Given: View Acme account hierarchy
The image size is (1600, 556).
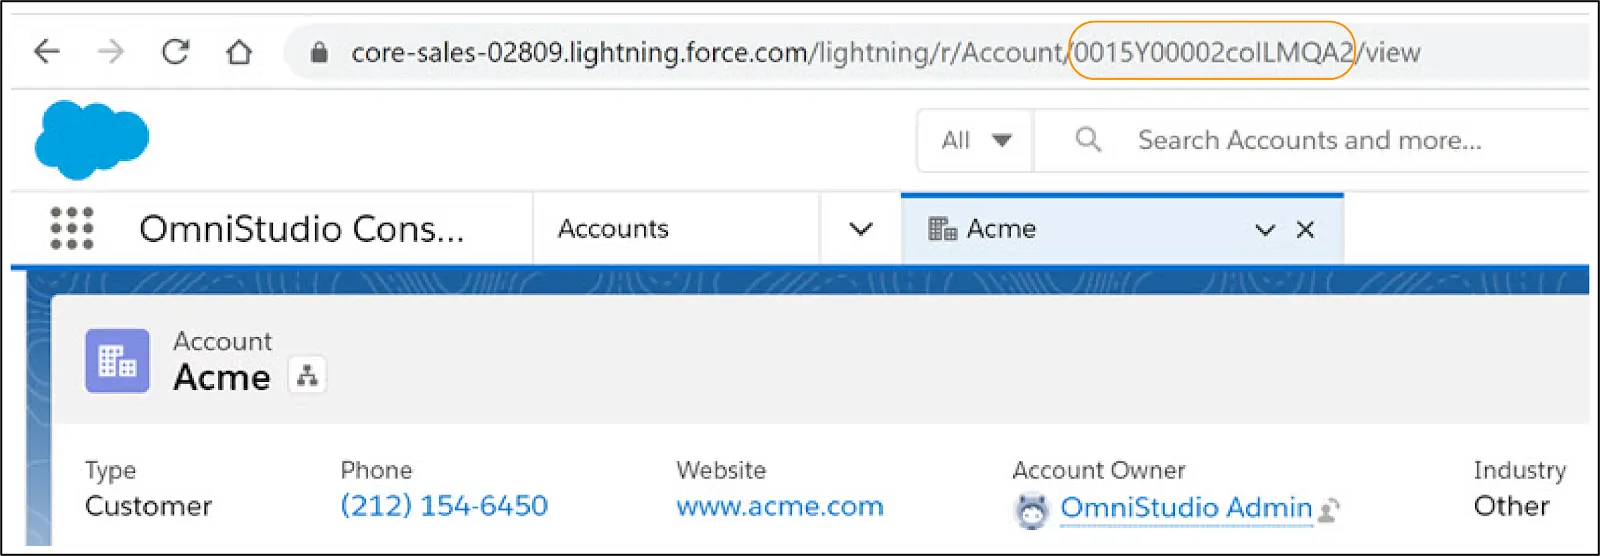Looking at the screenshot, I should 307,376.
